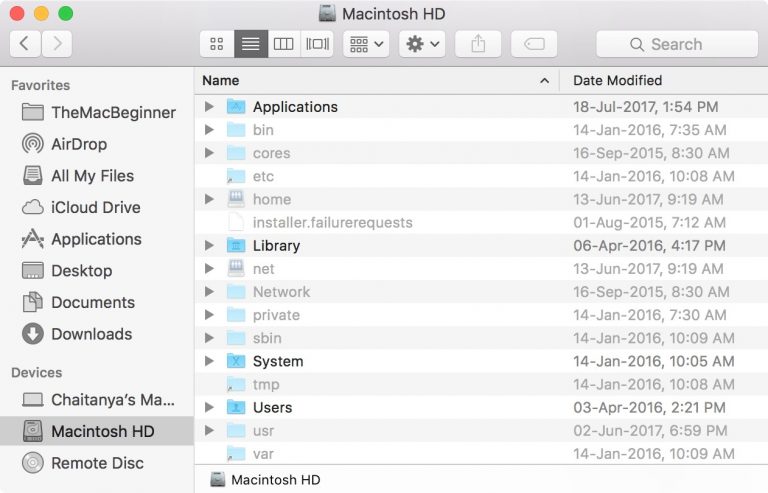This screenshot has height=493, width=768.
Task: Select the var alias folder icon
Action: (x=236, y=454)
